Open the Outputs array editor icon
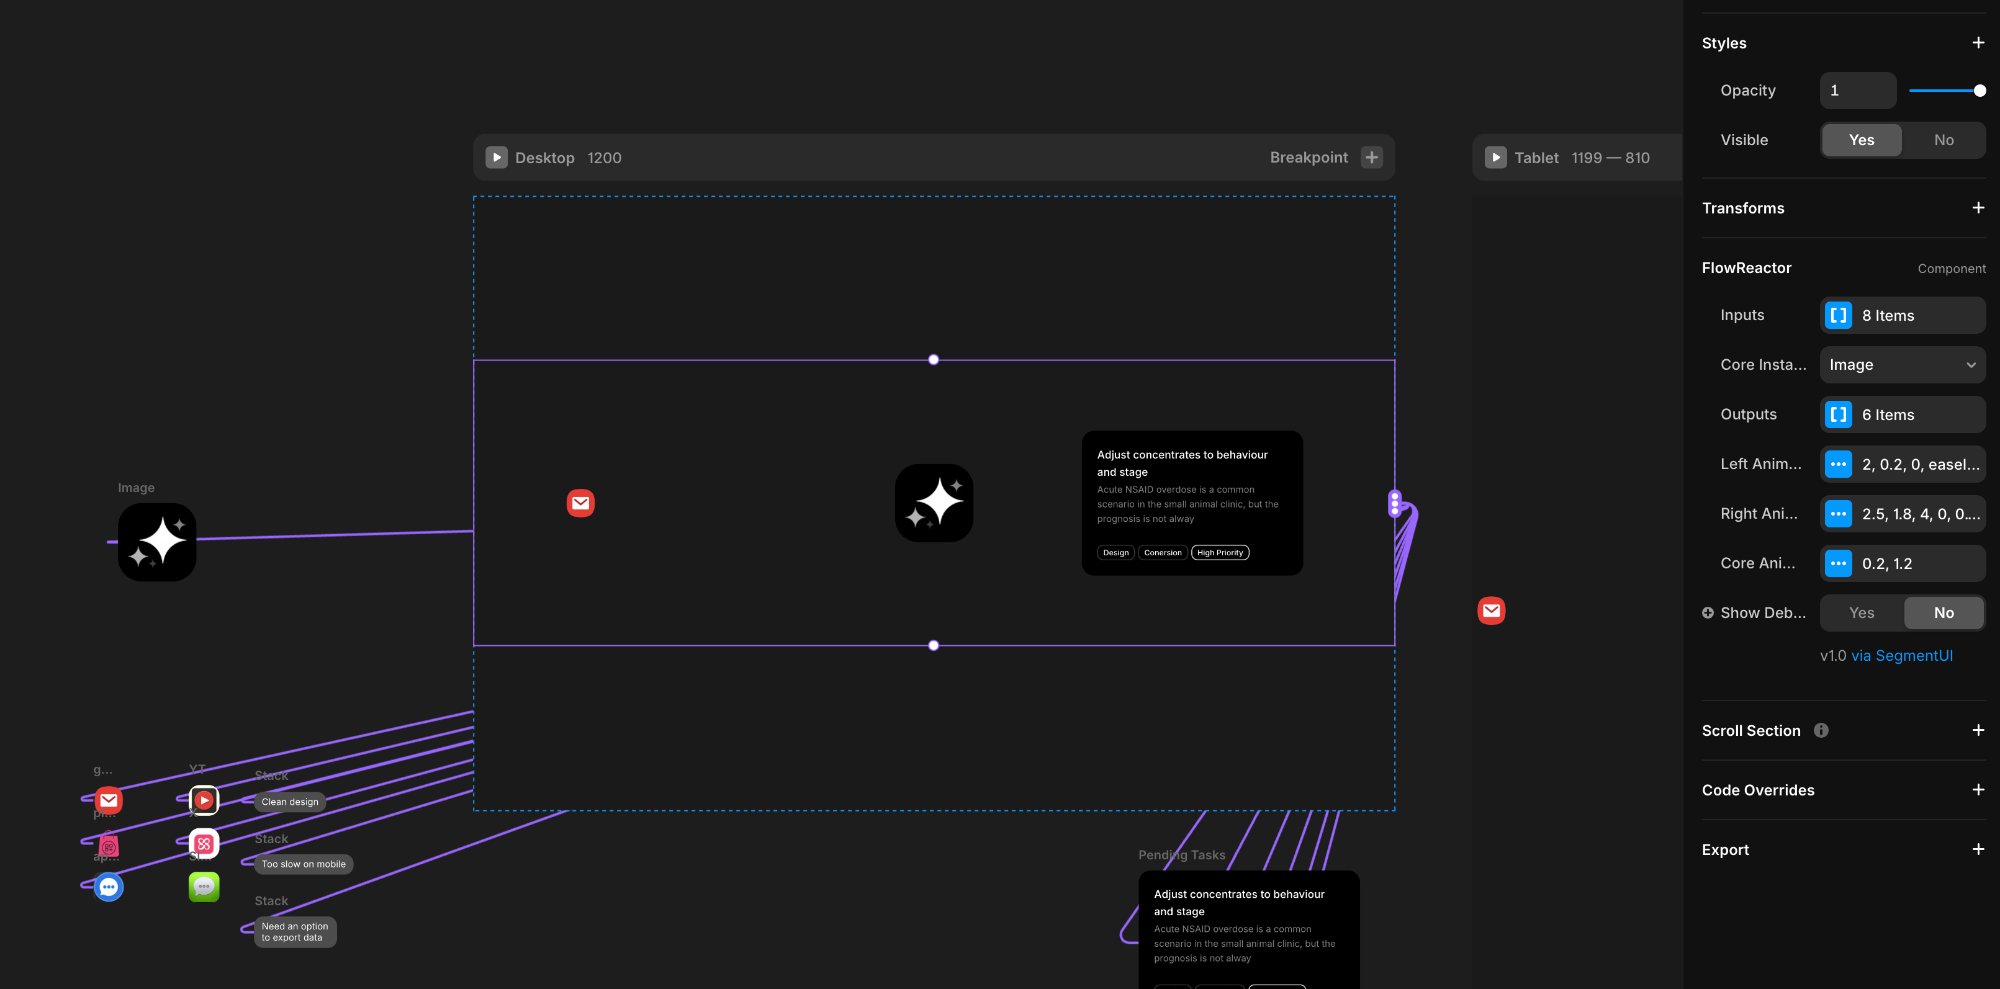The width and height of the screenshot is (2000, 989). tap(1838, 415)
